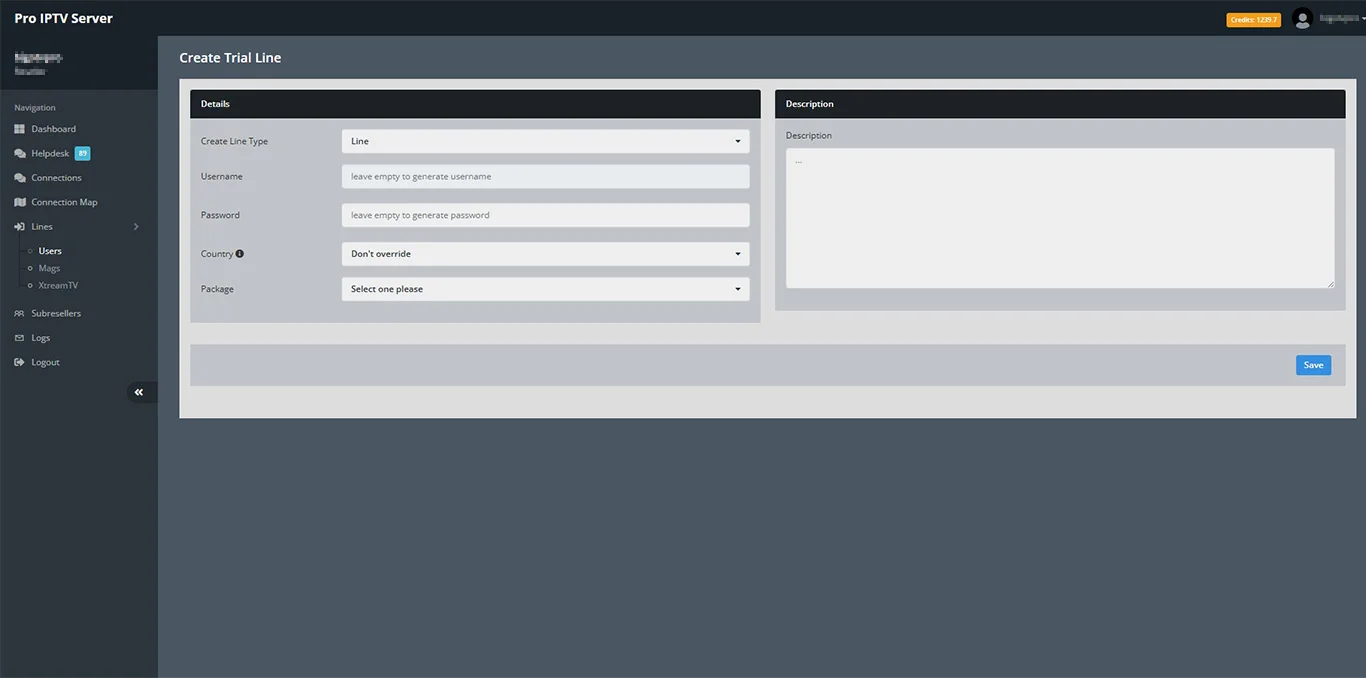The height and width of the screenshot is (678, 1366).
Task: Open the Country override dropdown
Action: tap(545, 254)
